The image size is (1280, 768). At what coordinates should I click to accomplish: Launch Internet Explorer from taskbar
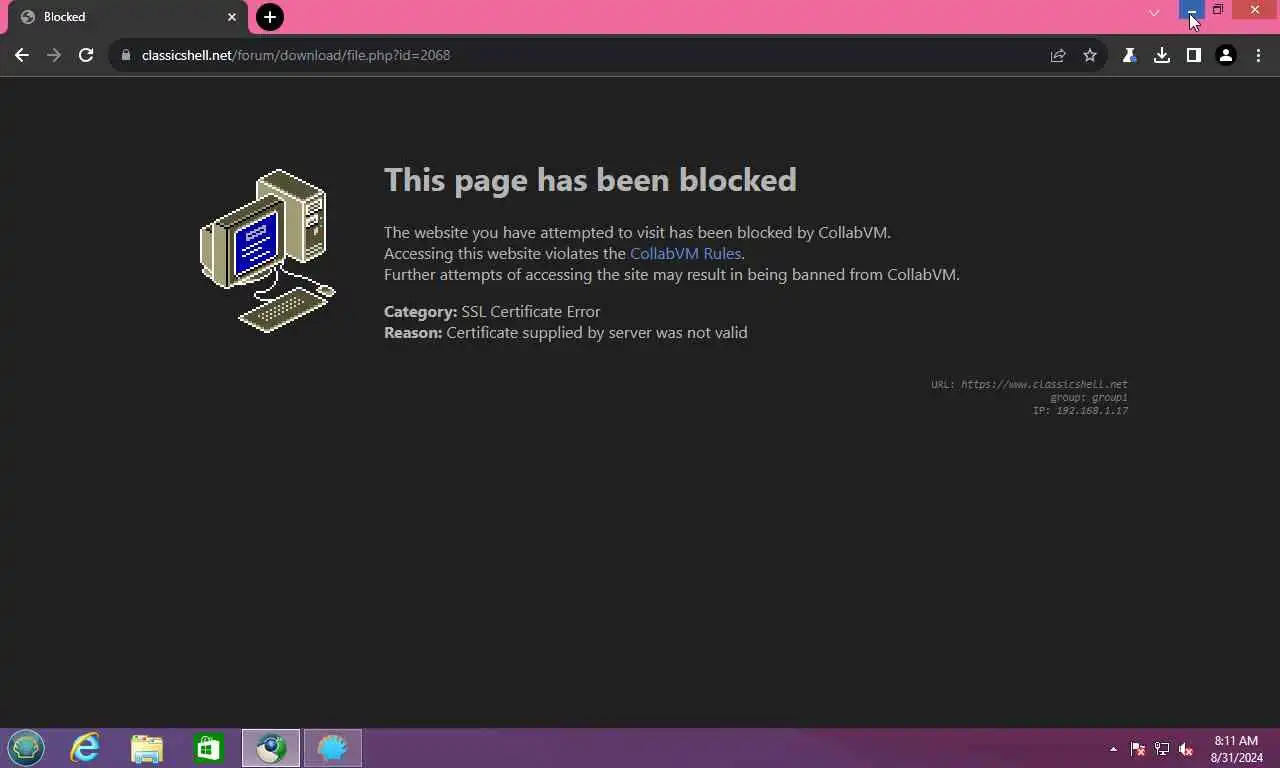pos(85,748)
